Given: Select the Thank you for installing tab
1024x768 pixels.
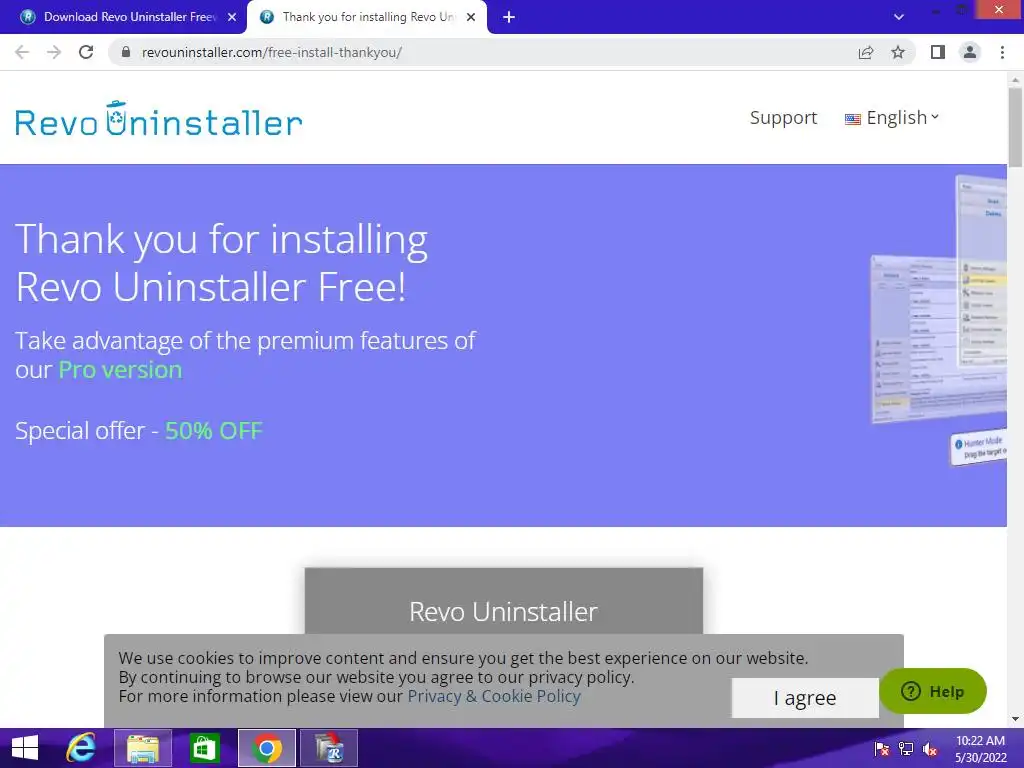Looking at the screenshot, I should pos(366,17).
